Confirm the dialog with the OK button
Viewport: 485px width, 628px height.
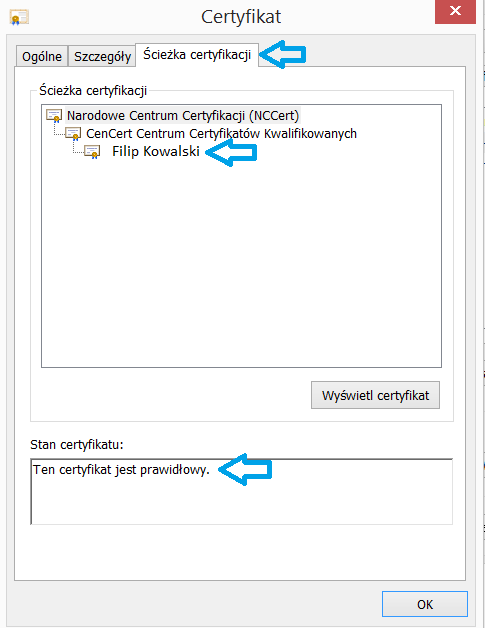(x=425, y=604)
